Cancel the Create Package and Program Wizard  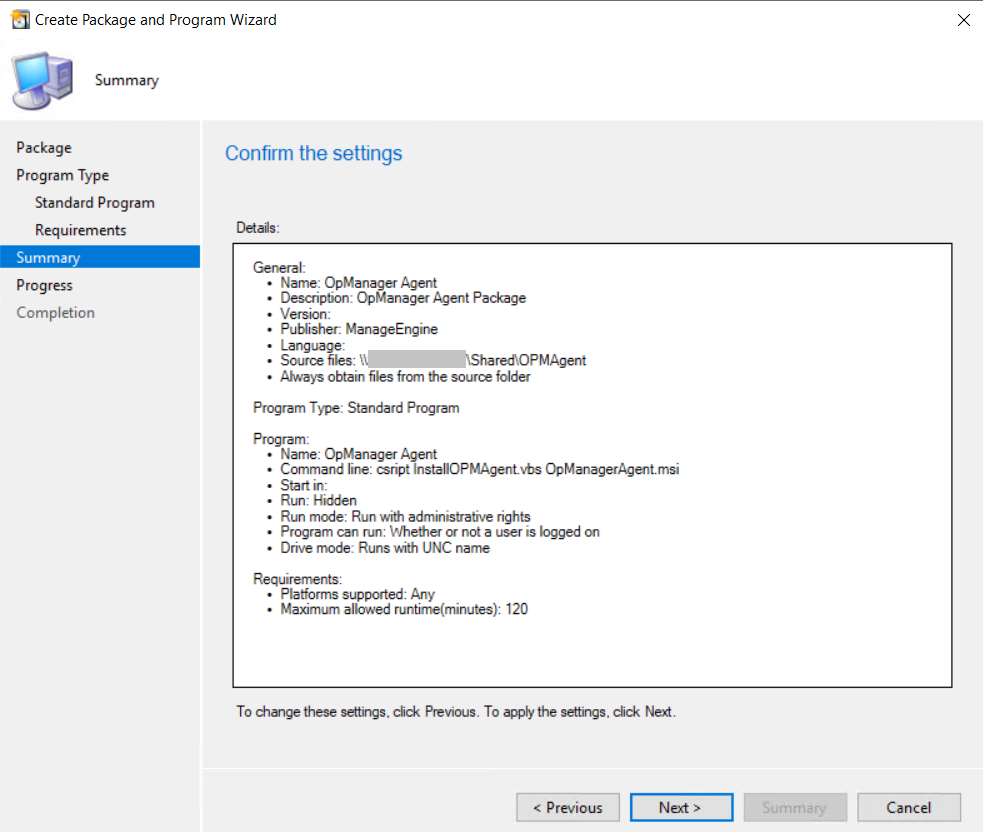[x=908, y=807]
